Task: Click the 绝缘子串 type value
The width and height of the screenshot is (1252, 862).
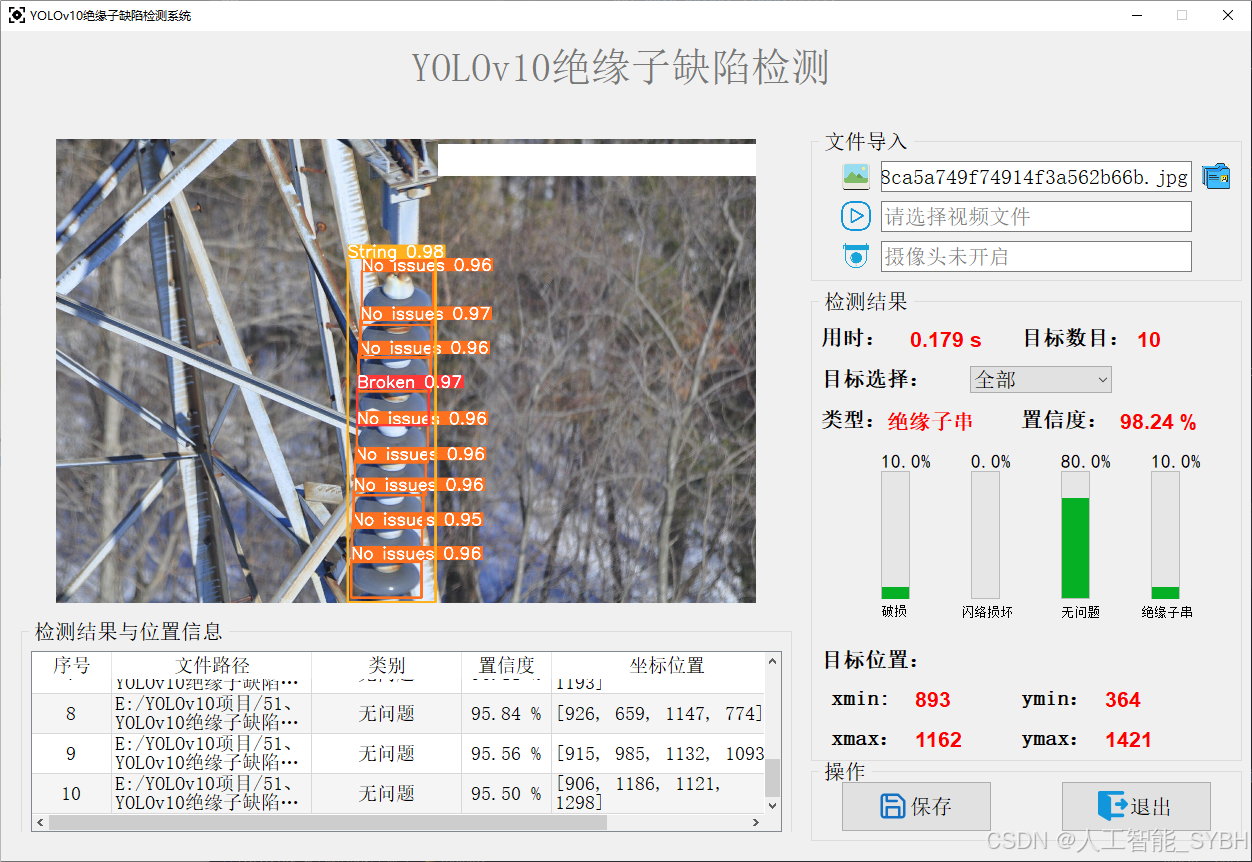Action: tap(930, 421)
